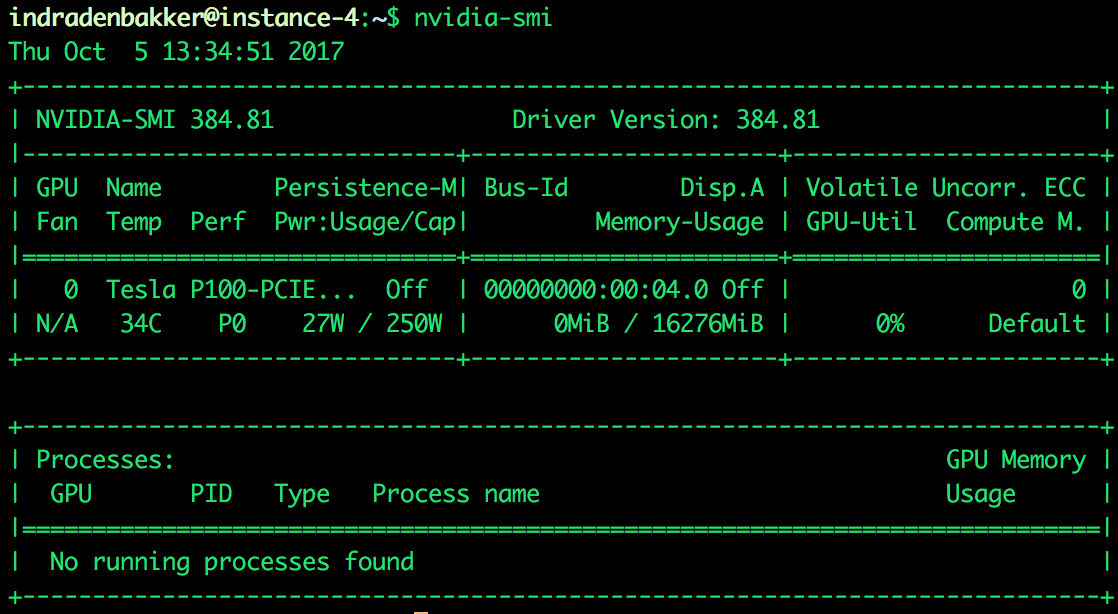Viewport: 1118px width, 614px height.
Task: Click the 'Name' column header
Action: point(134,188)
